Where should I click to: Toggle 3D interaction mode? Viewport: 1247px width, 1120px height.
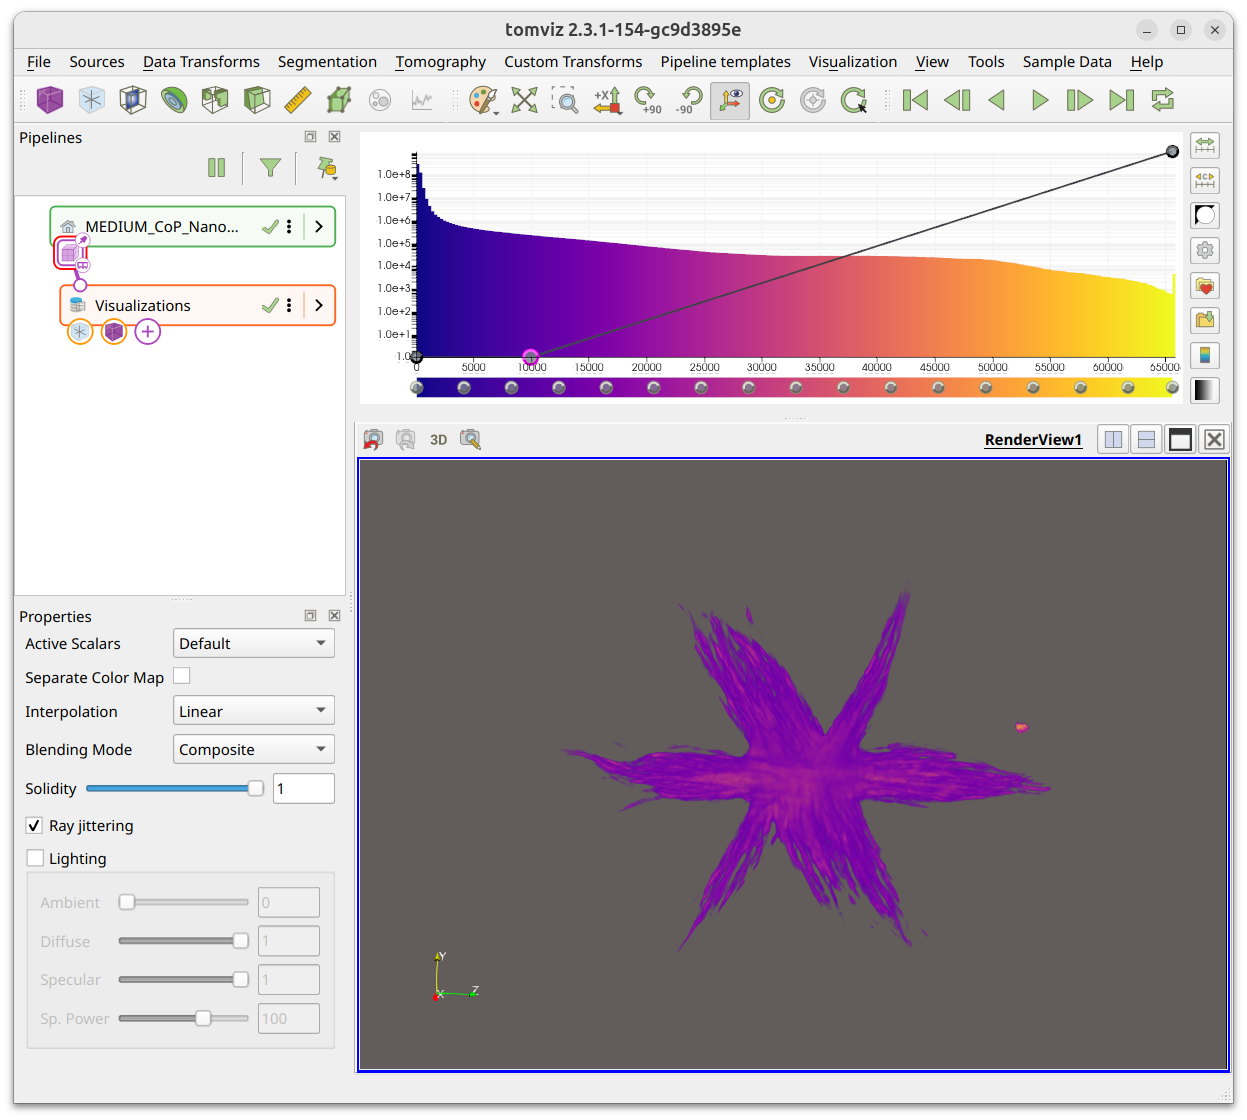click(438, 440)
